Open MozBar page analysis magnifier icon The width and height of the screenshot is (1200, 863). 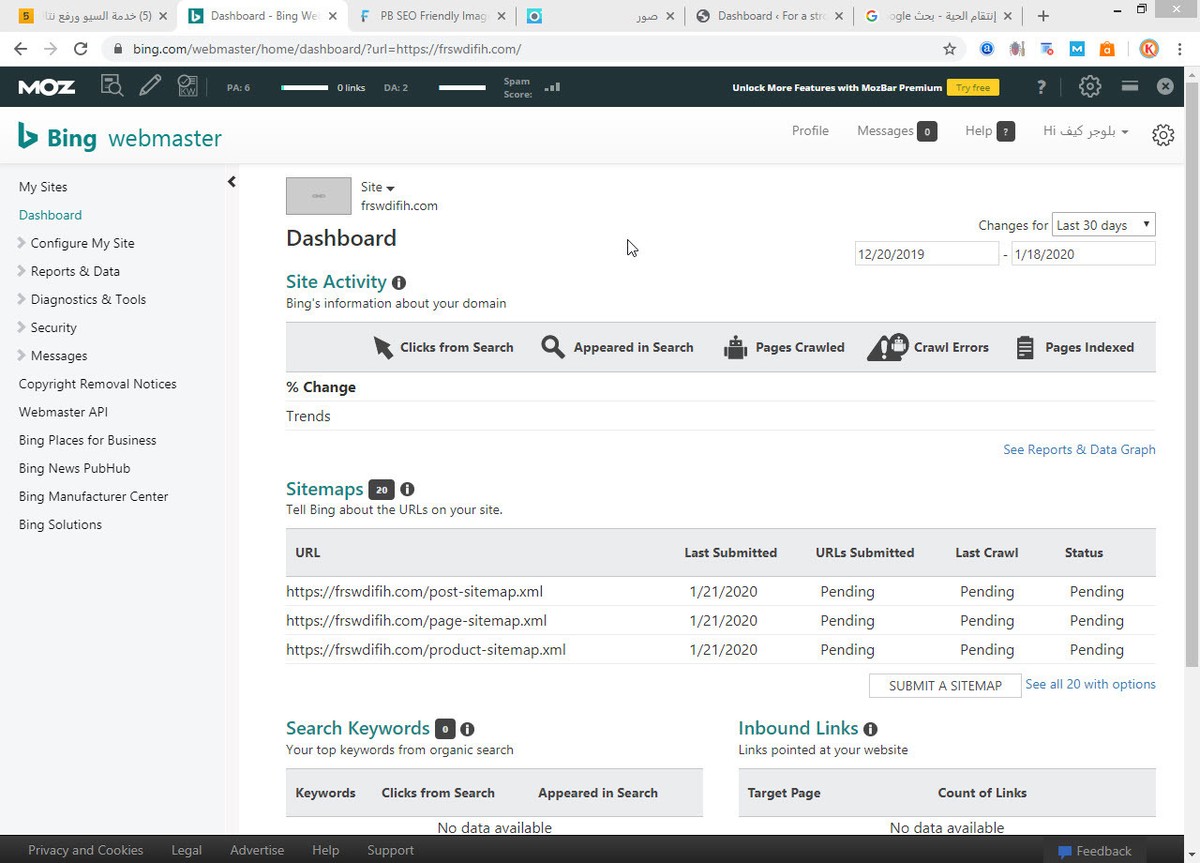tap(112, 87)
